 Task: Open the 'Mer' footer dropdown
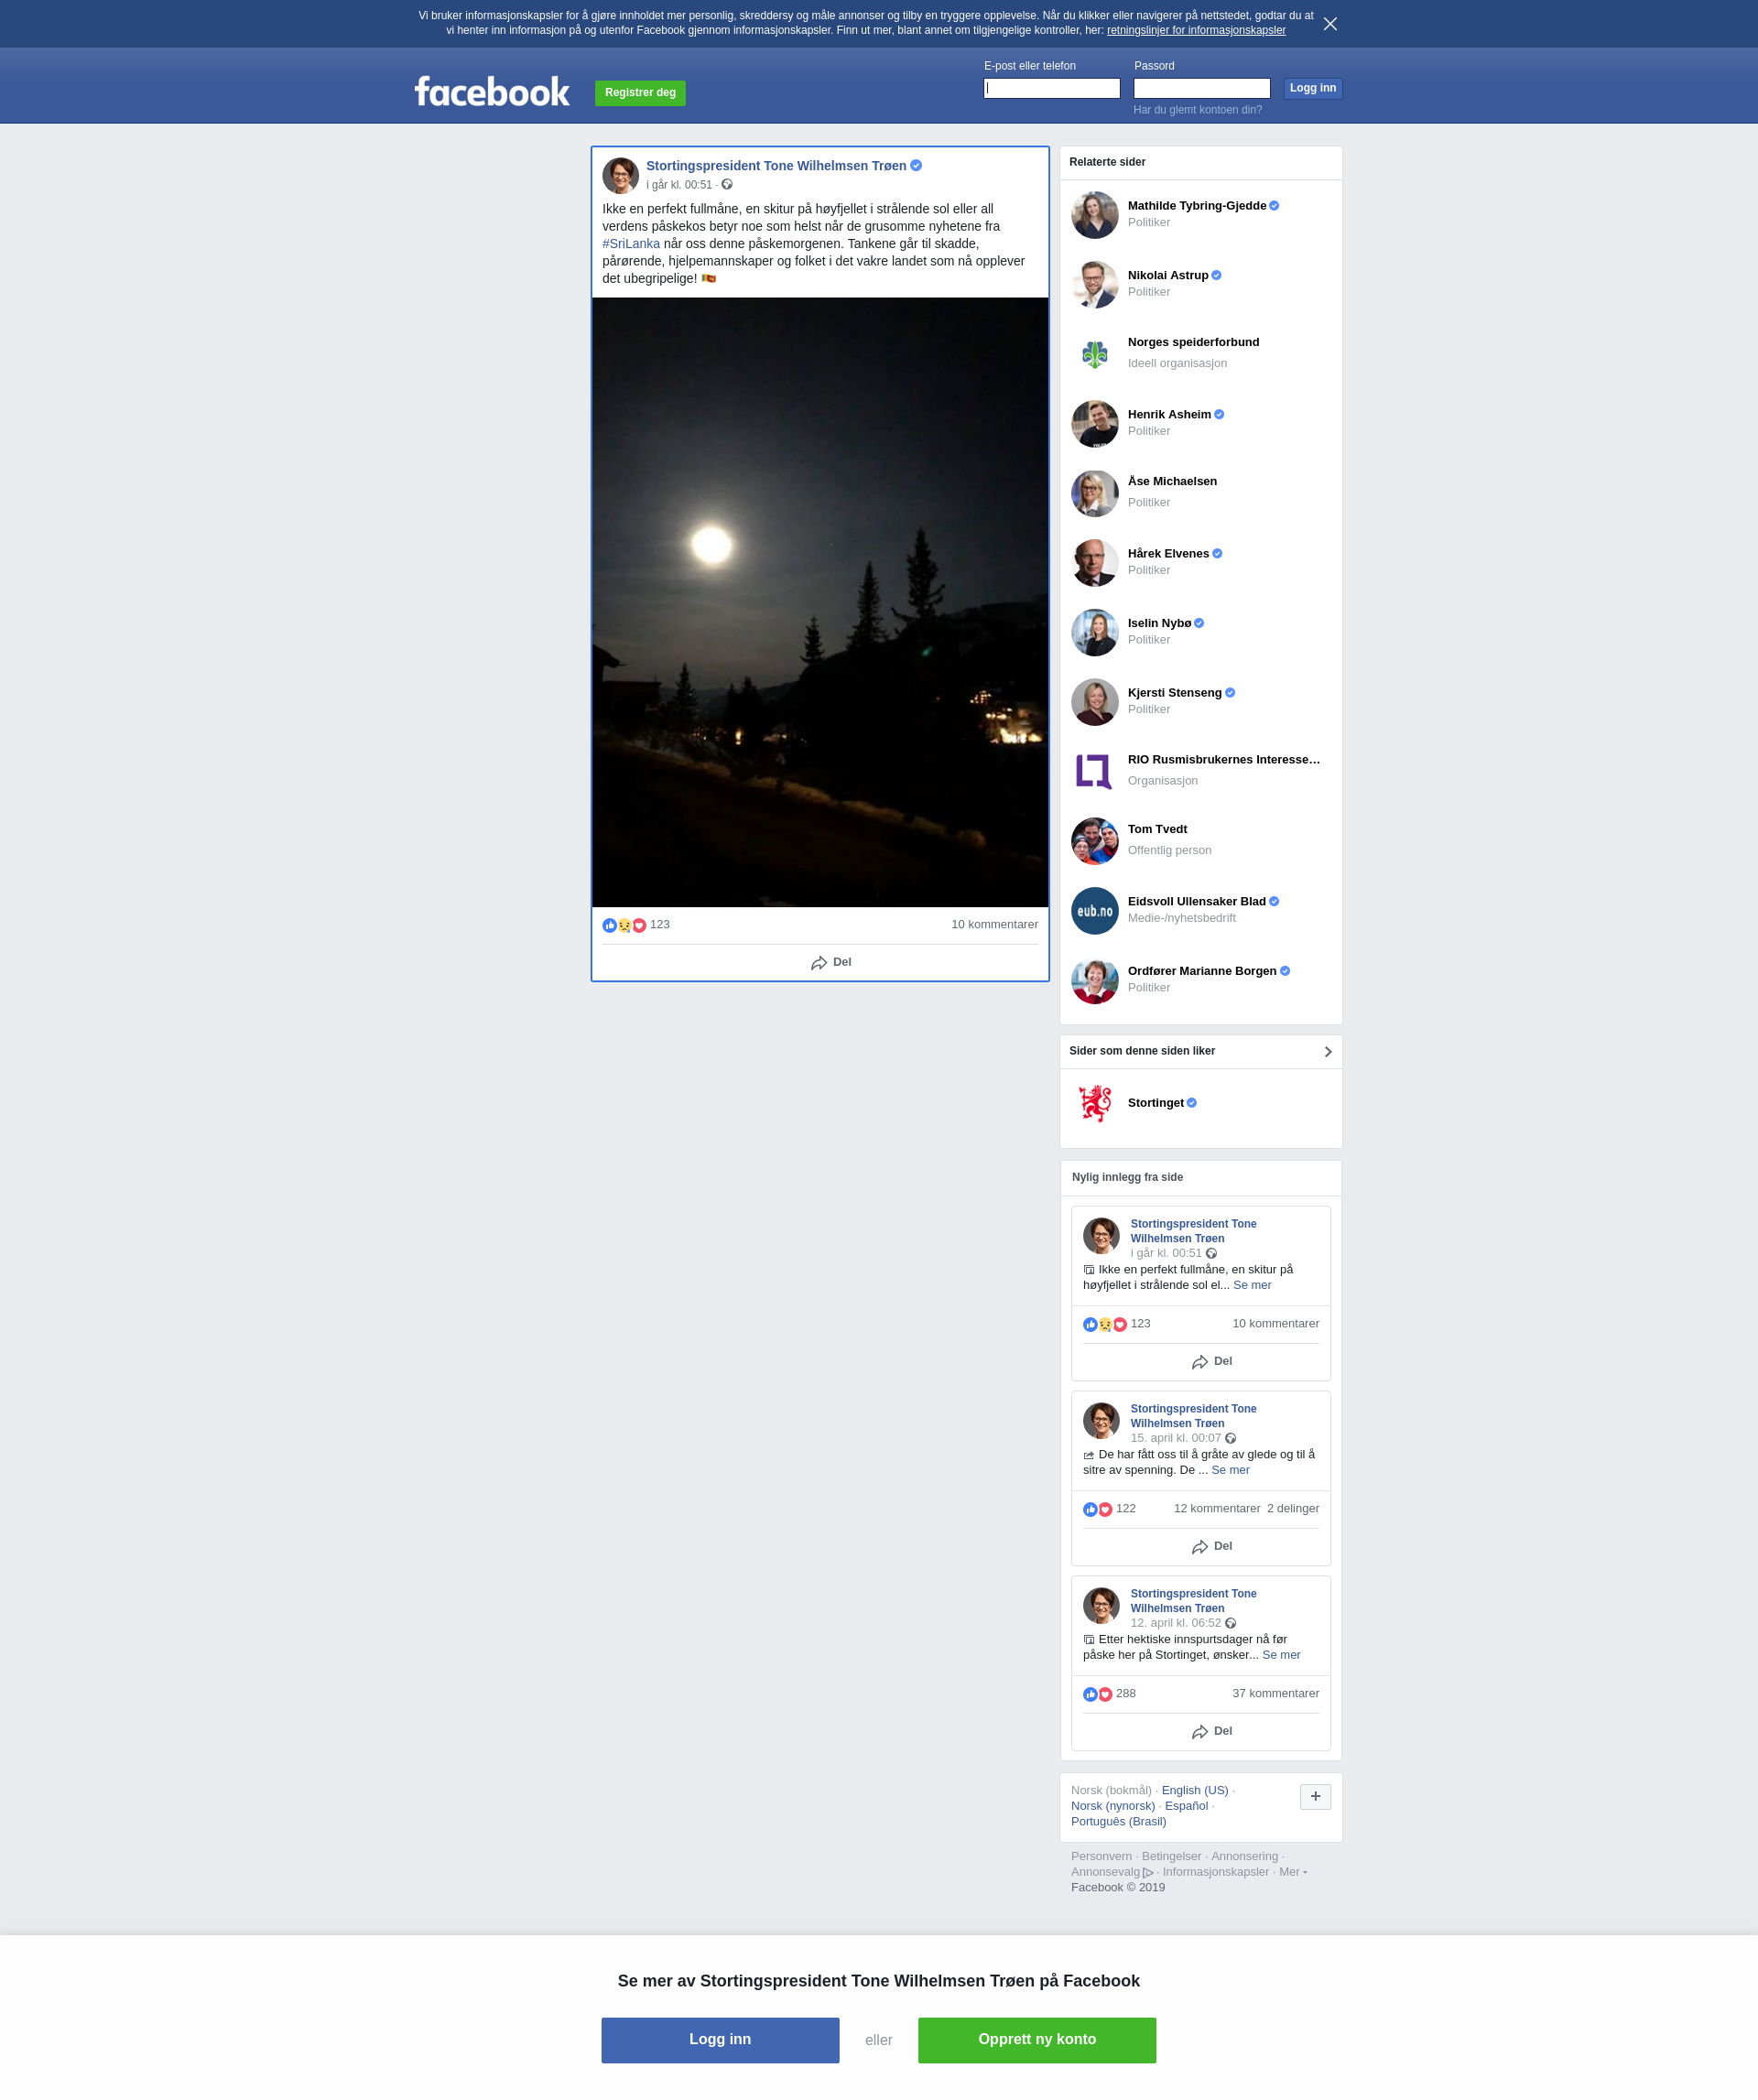[1292, 1872]
